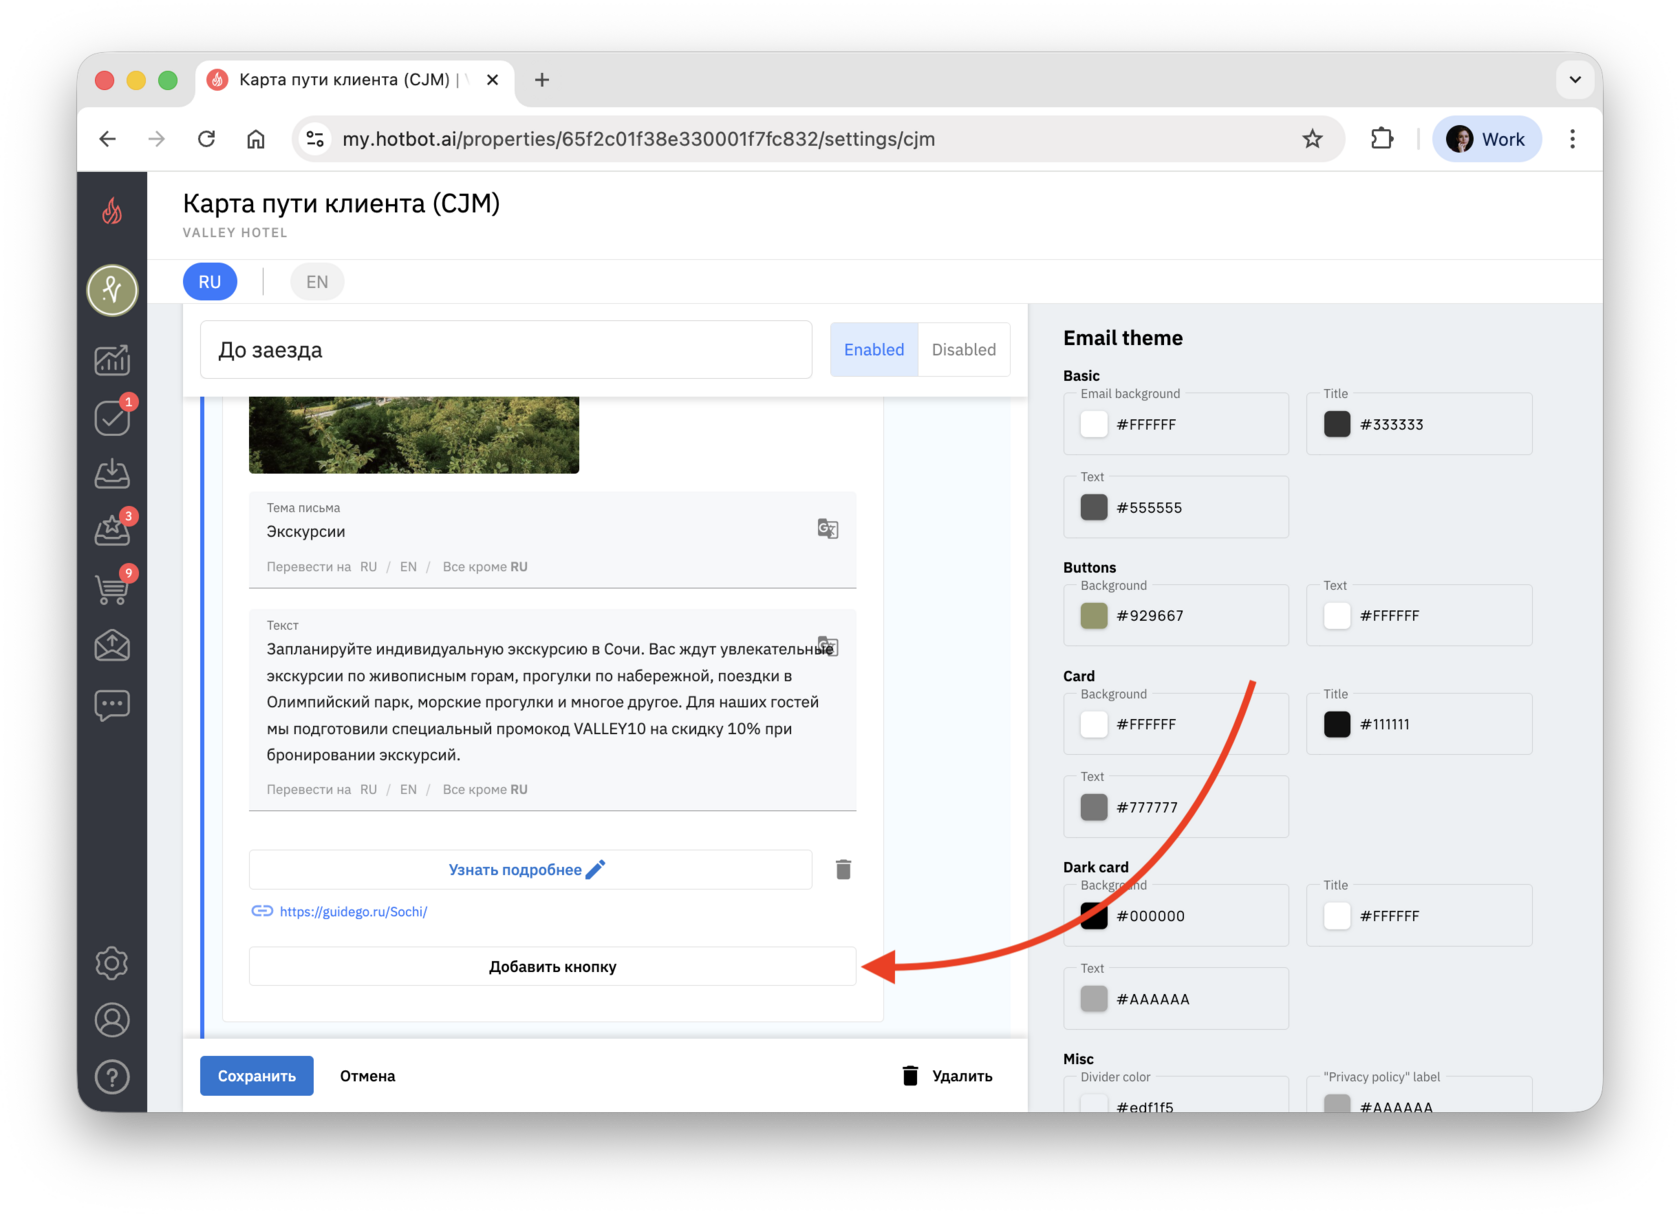Image resolution: width=1680 pixels, height=1214 pixels.
Task: Click the translate icon for the subject field
Action: coord(828,529)
